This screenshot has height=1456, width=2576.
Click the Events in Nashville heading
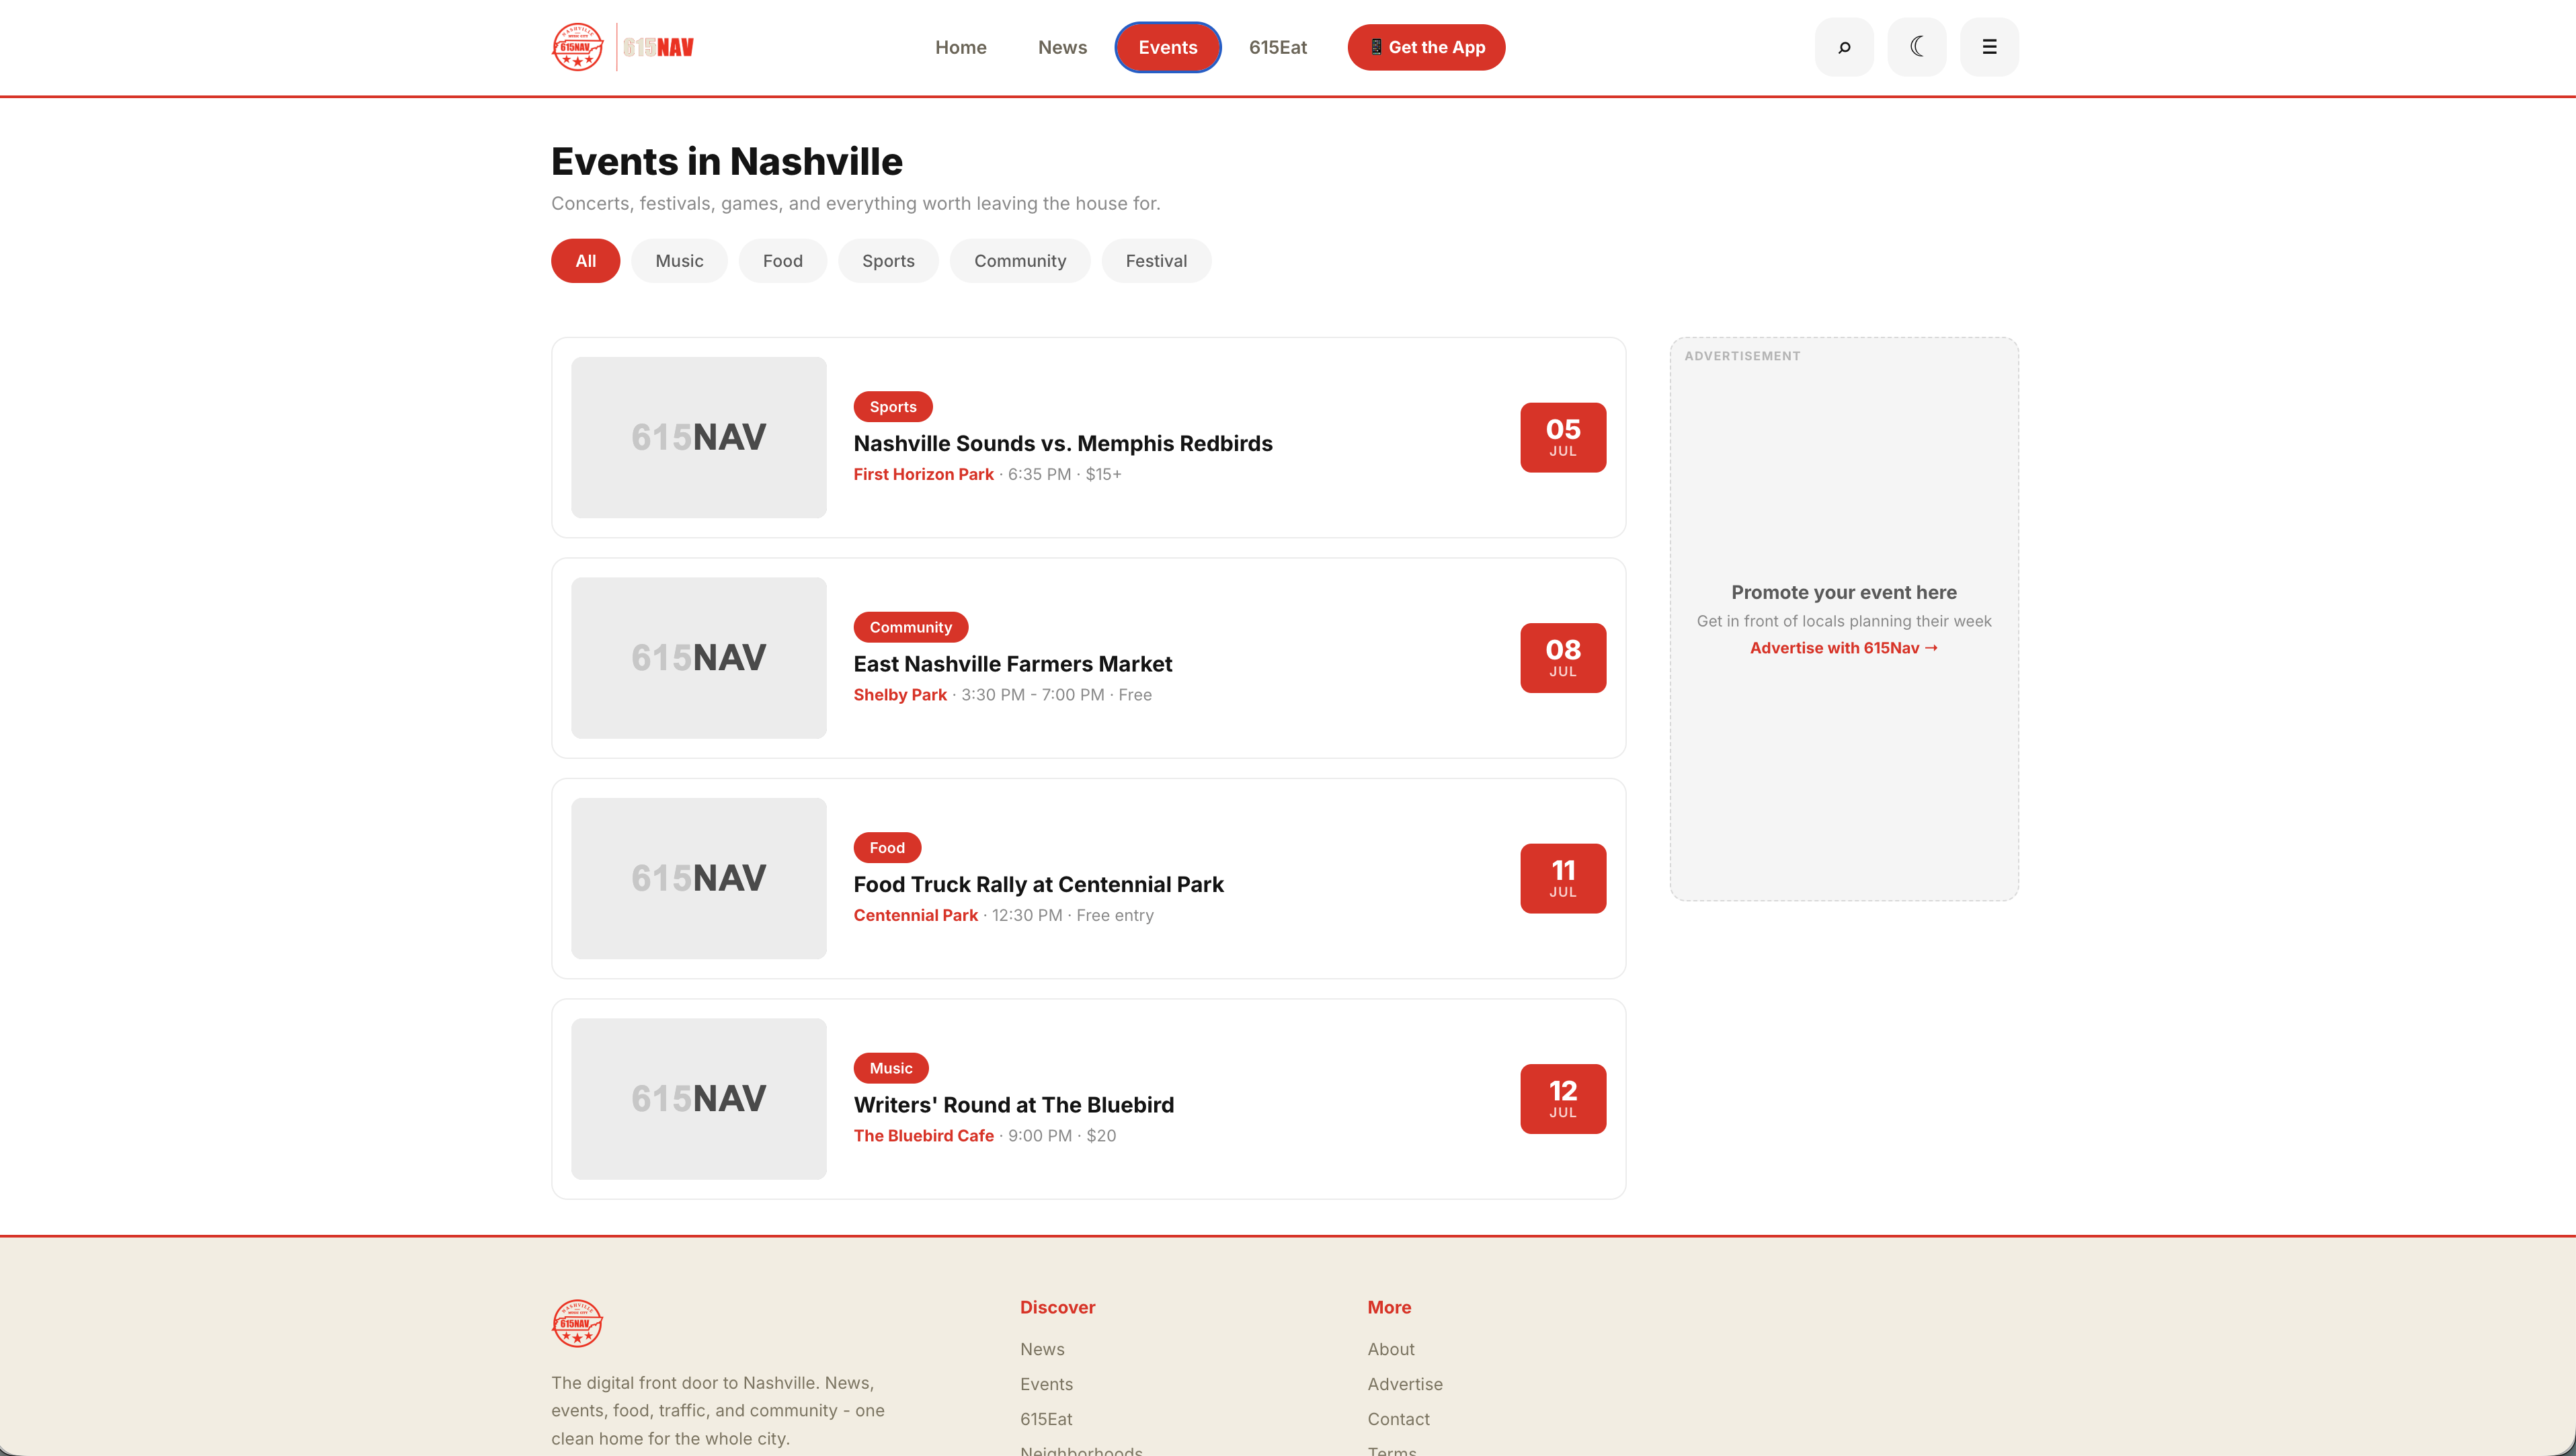point(727,161)
